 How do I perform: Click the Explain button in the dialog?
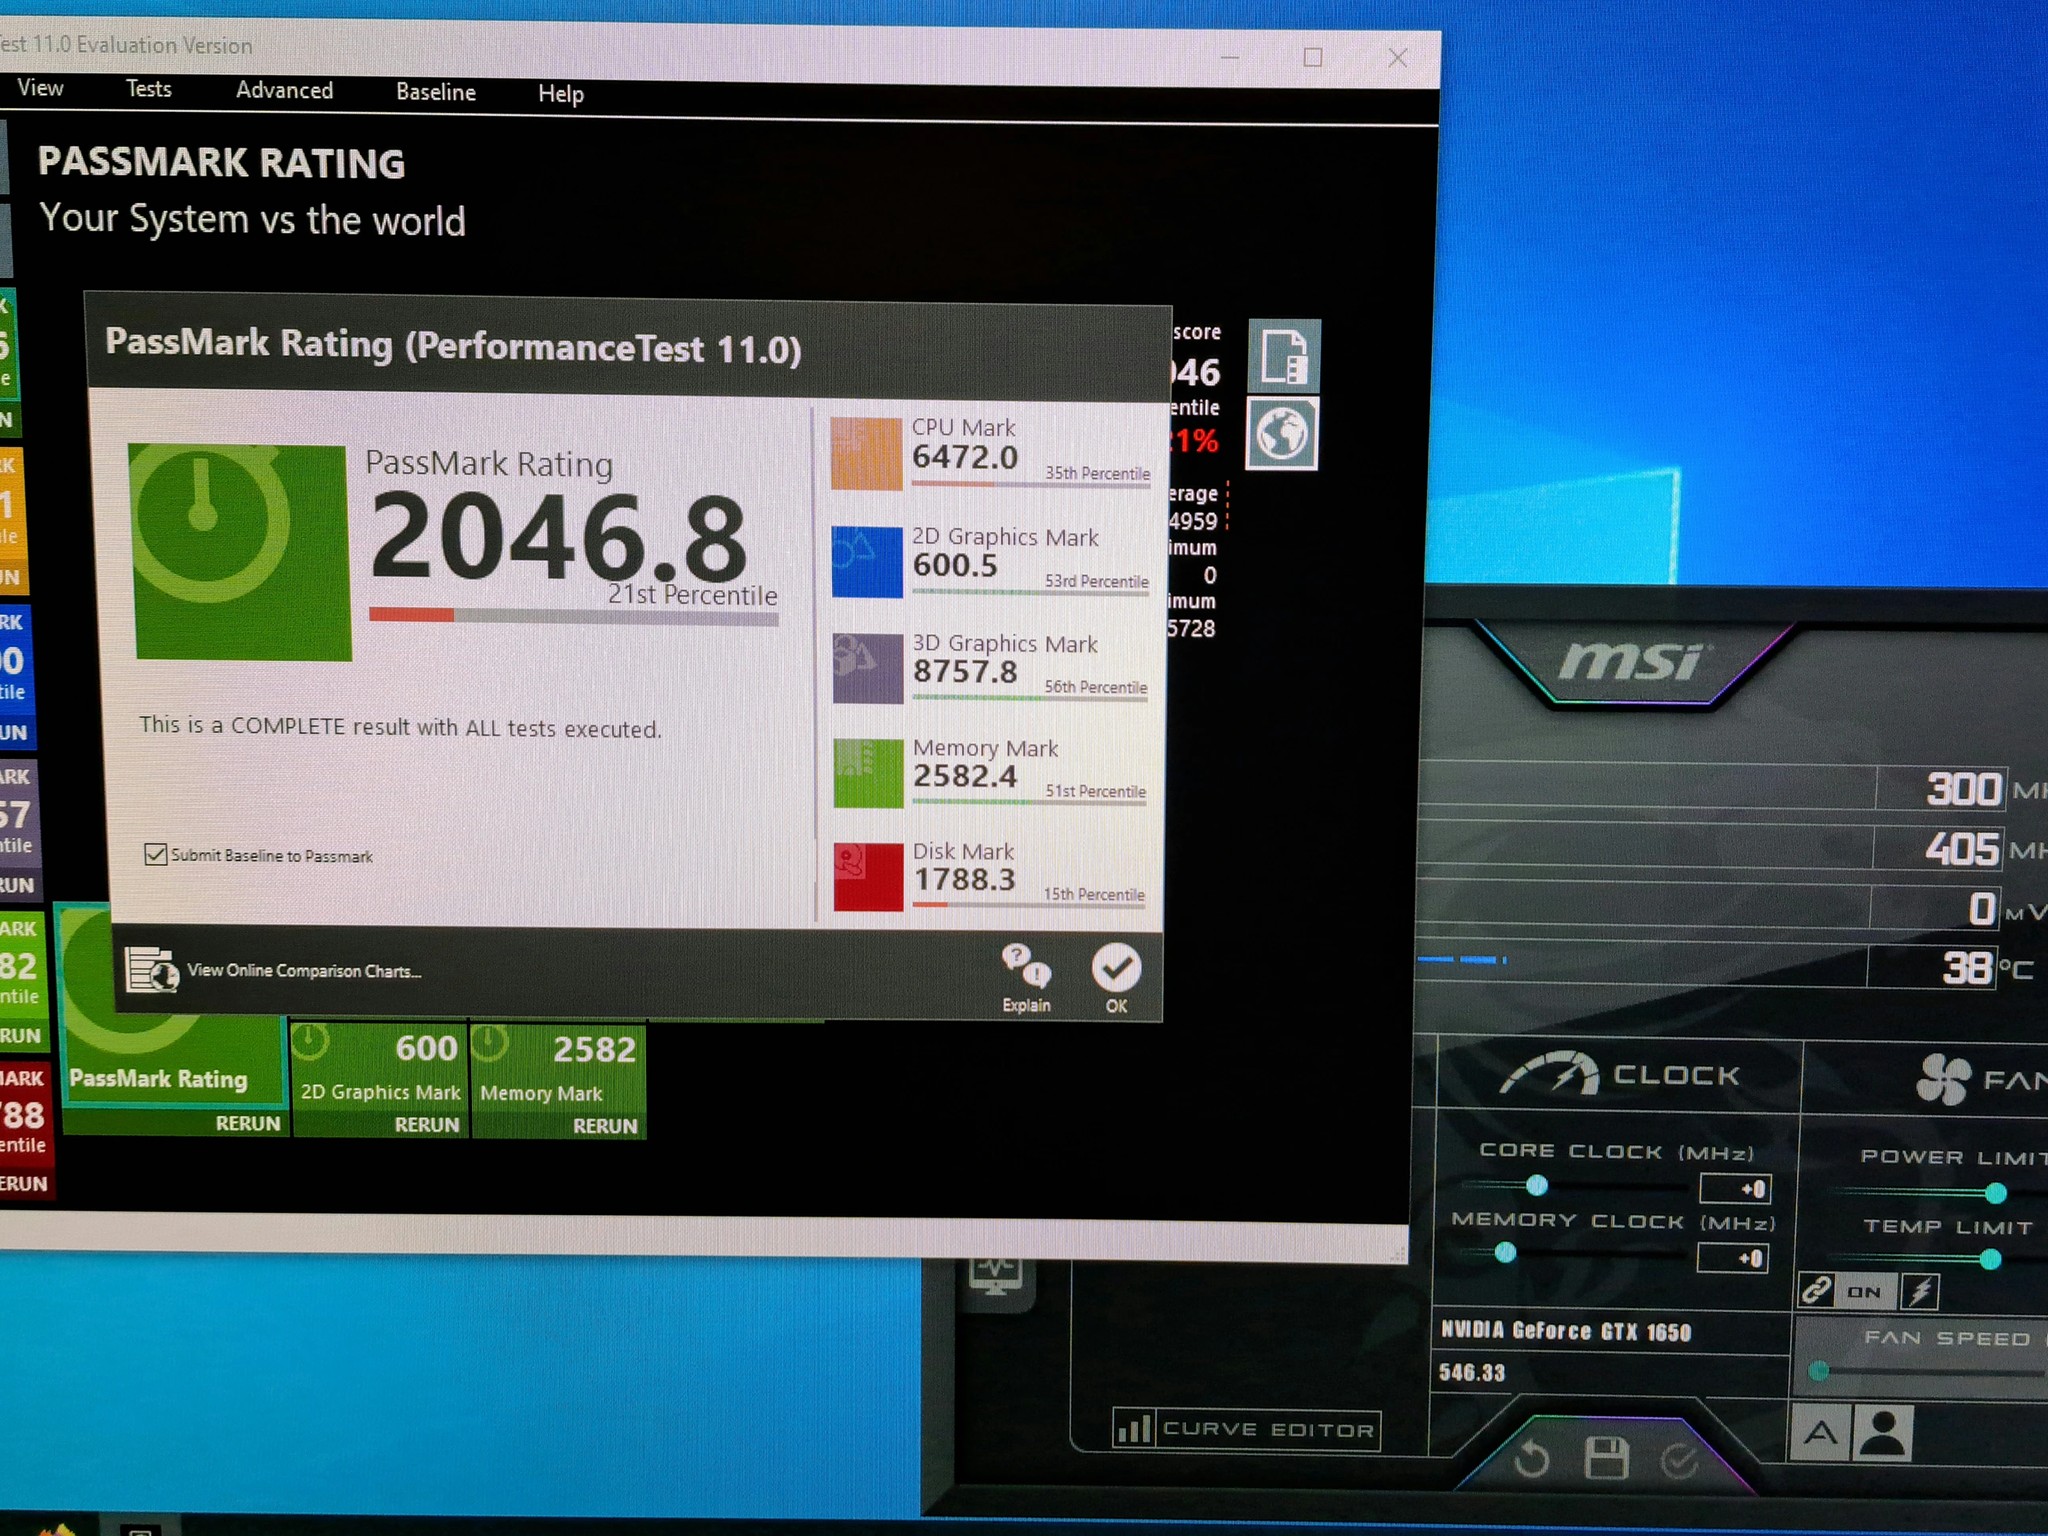[x=1026, y=978]
